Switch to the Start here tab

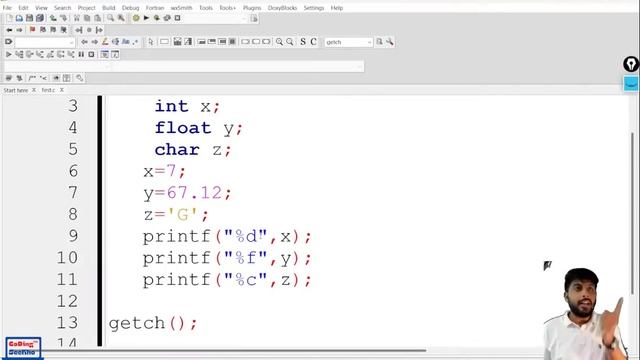click(x=16, y=90)
